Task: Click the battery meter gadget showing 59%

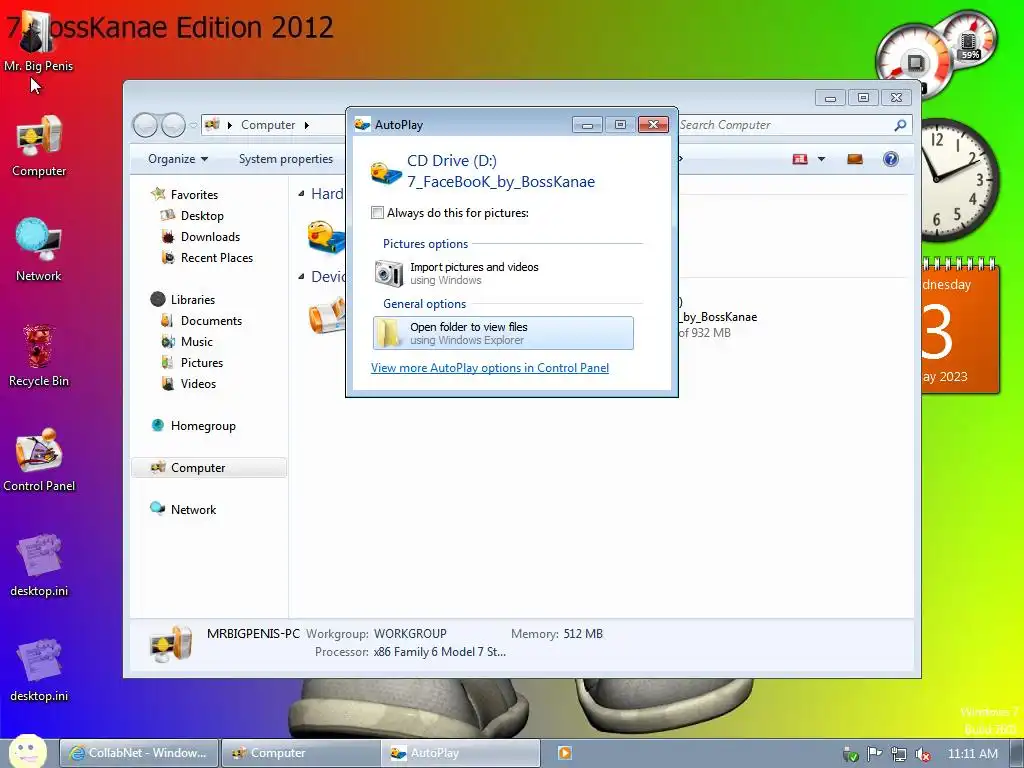Action: click(968, 41)
